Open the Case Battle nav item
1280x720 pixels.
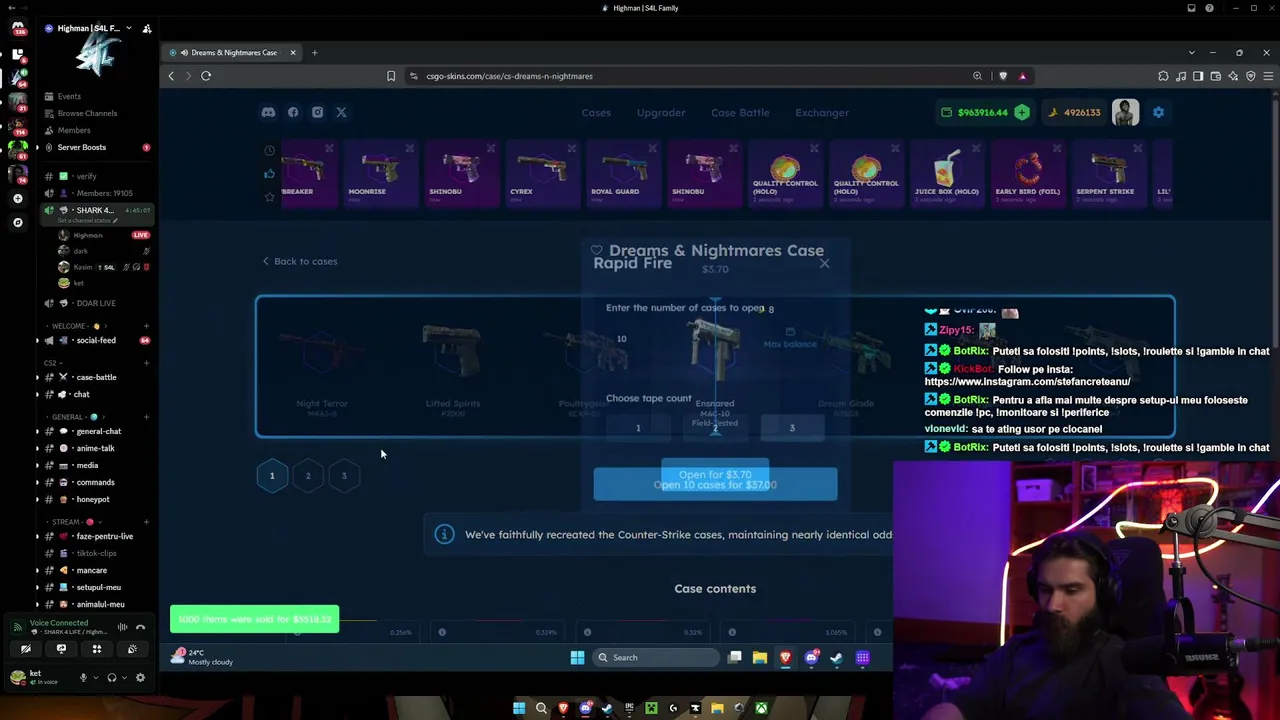pos(740,113)
